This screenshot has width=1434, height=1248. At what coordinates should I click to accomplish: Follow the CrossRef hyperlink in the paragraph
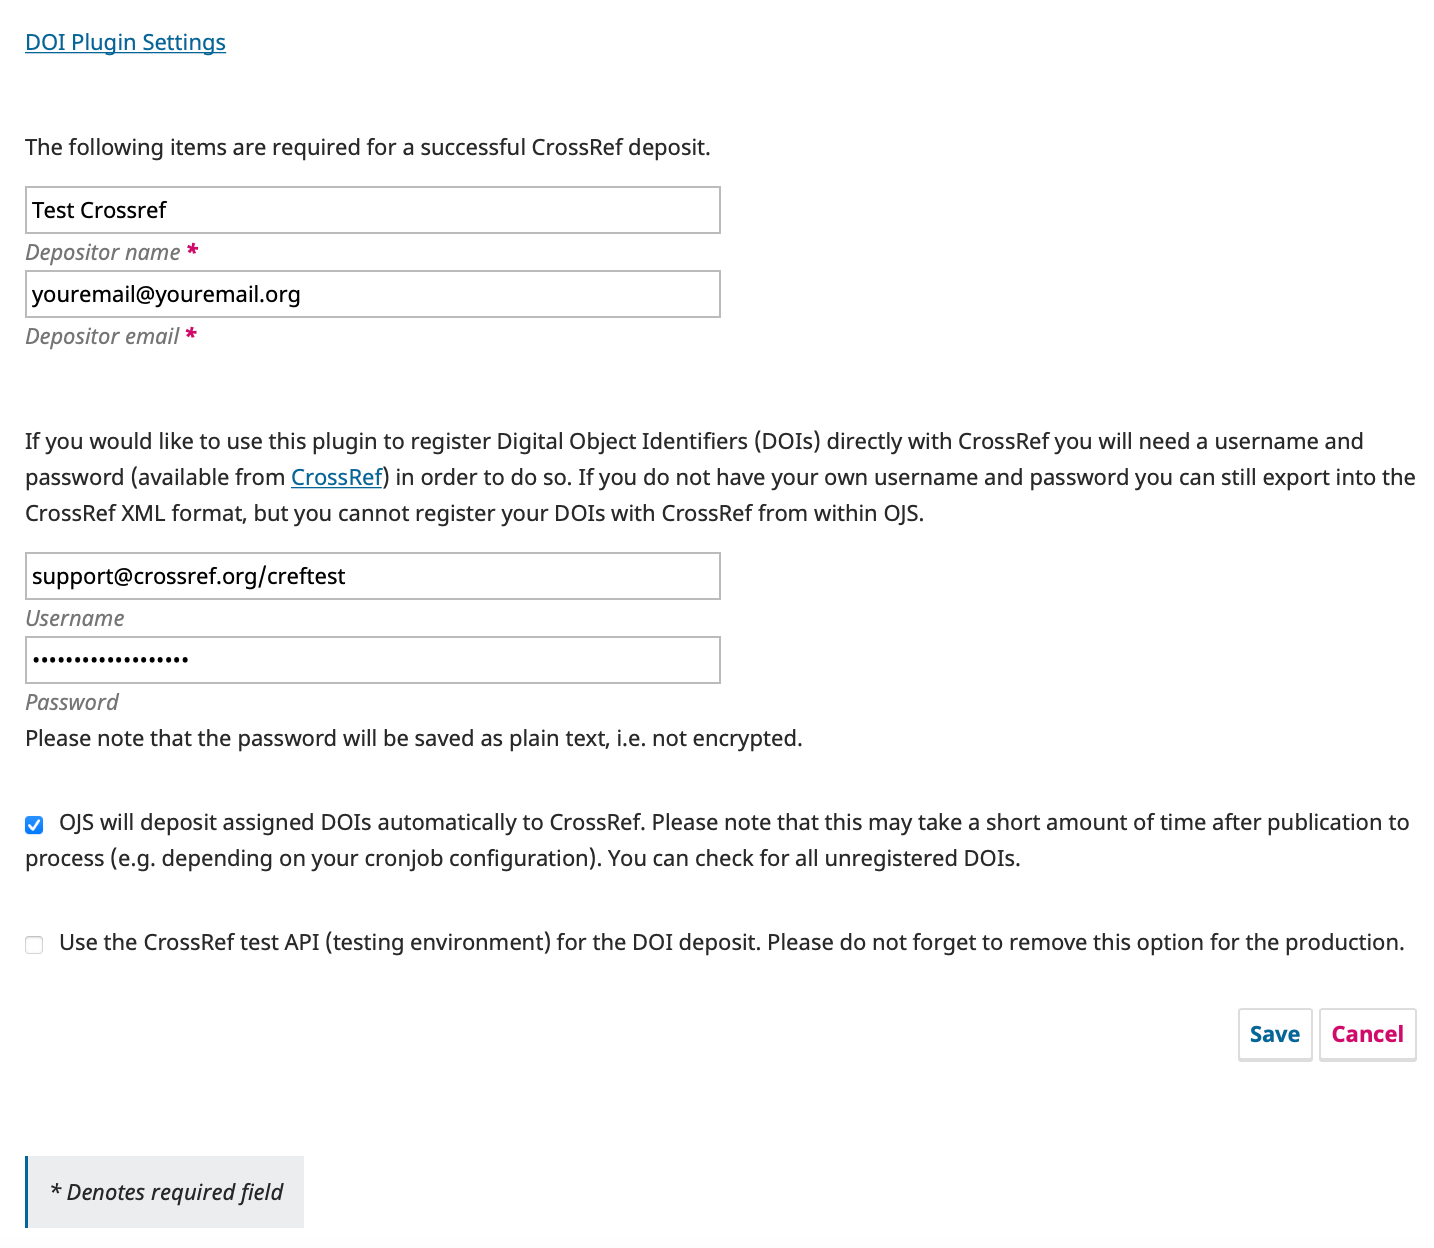336,477
